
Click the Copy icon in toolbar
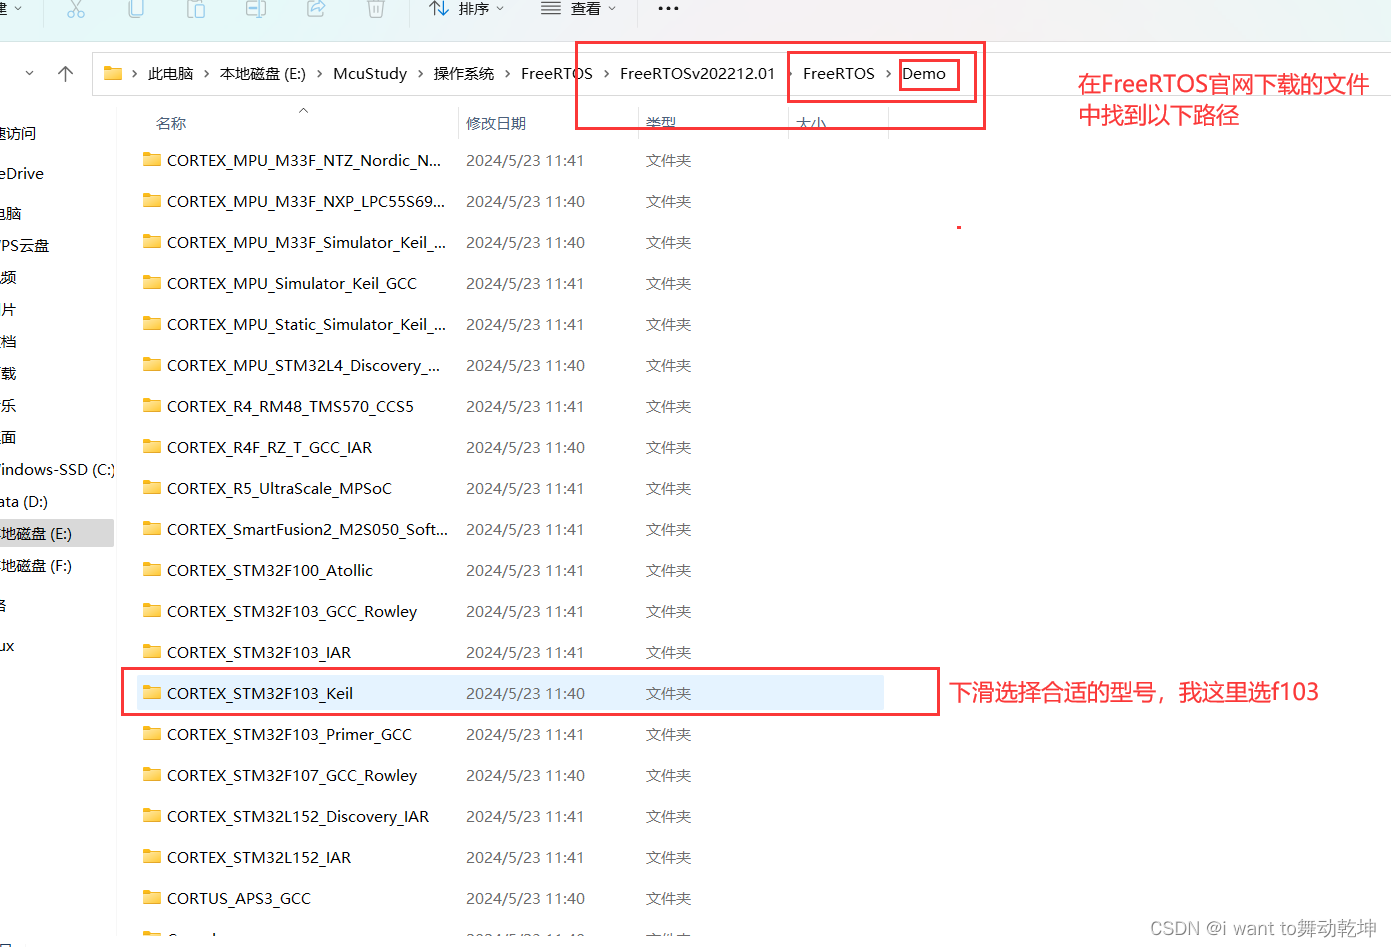tap(136, 9)
